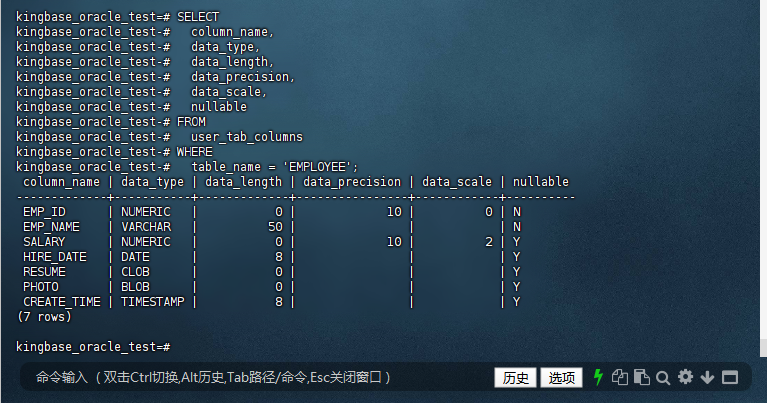Click the final empty kingbase_oracle_test prompt
Image resolution: width=767 pixels, height=403 pixels.
(93, 346)
